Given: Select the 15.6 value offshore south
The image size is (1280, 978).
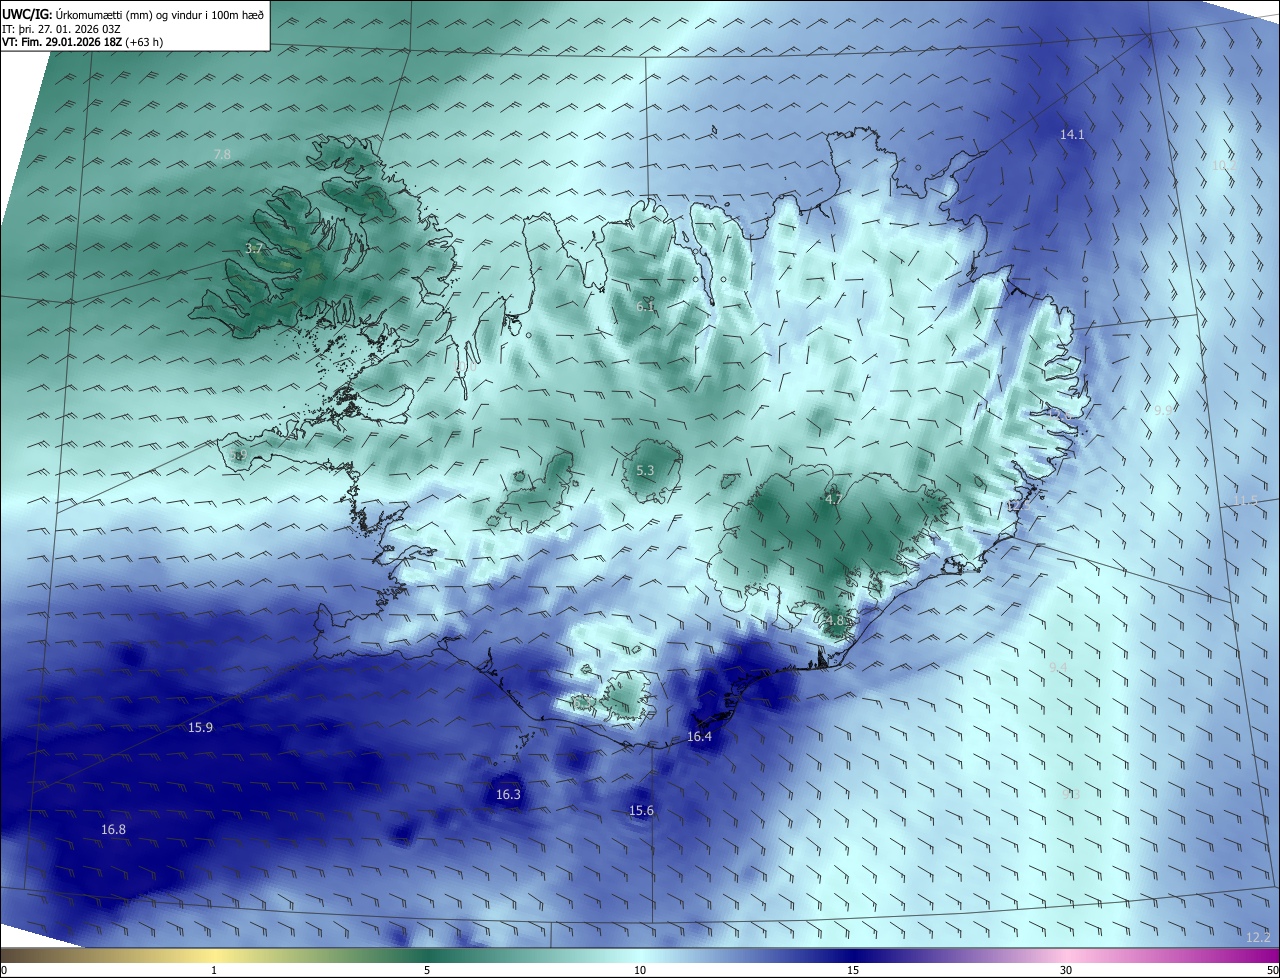Looking at the screenshot, I should (641, 811).
